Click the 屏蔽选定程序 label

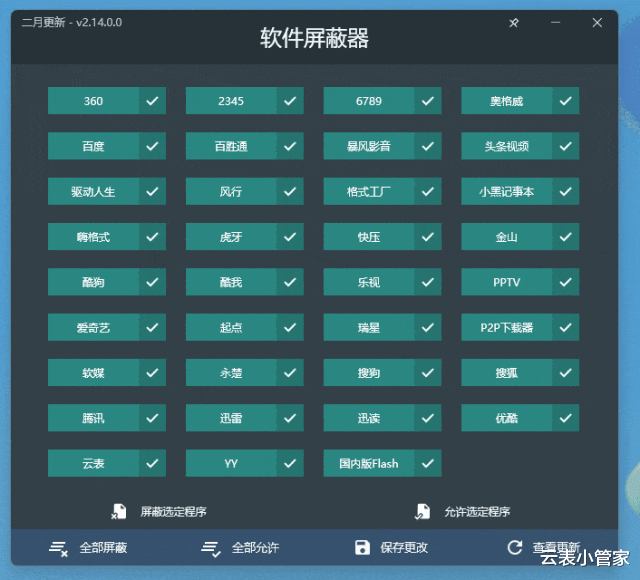[x=173, y=511]
